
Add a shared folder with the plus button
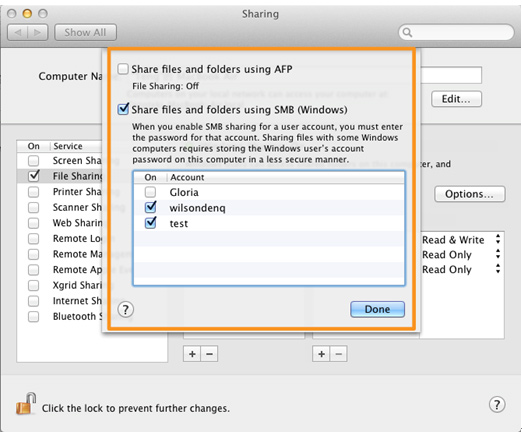pos(192,354)
